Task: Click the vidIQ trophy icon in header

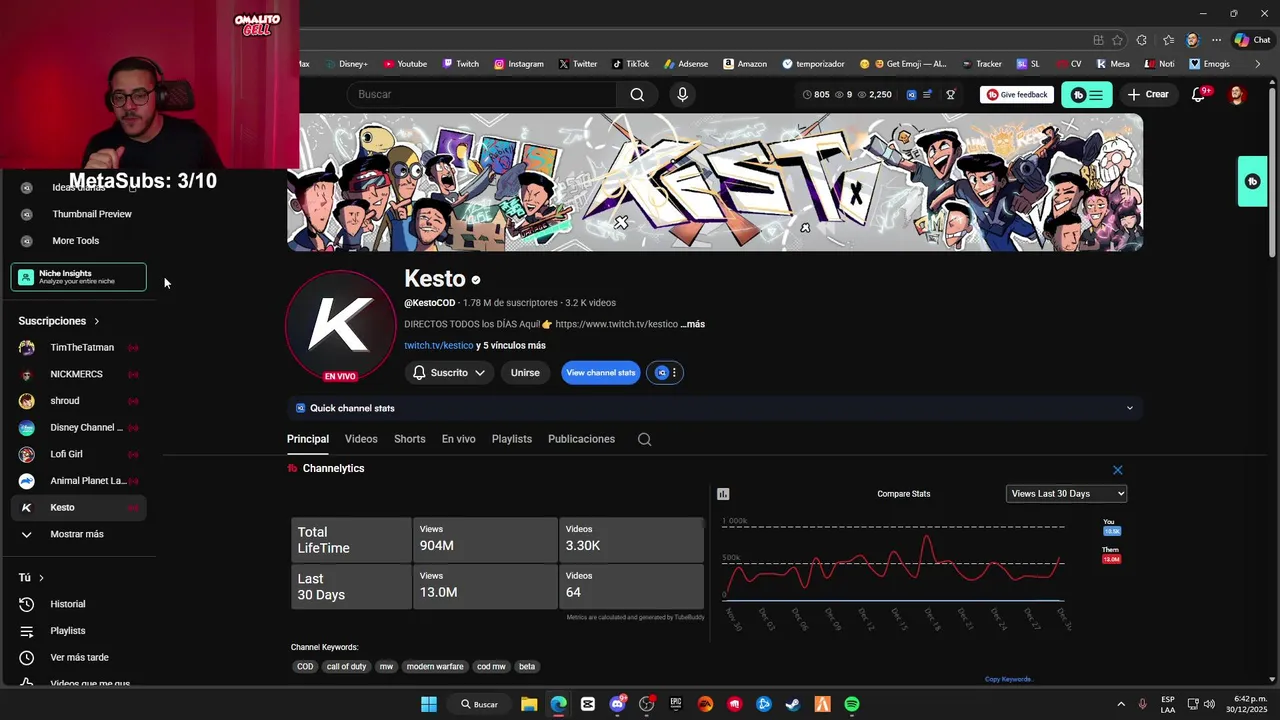Action: [950, 95]
